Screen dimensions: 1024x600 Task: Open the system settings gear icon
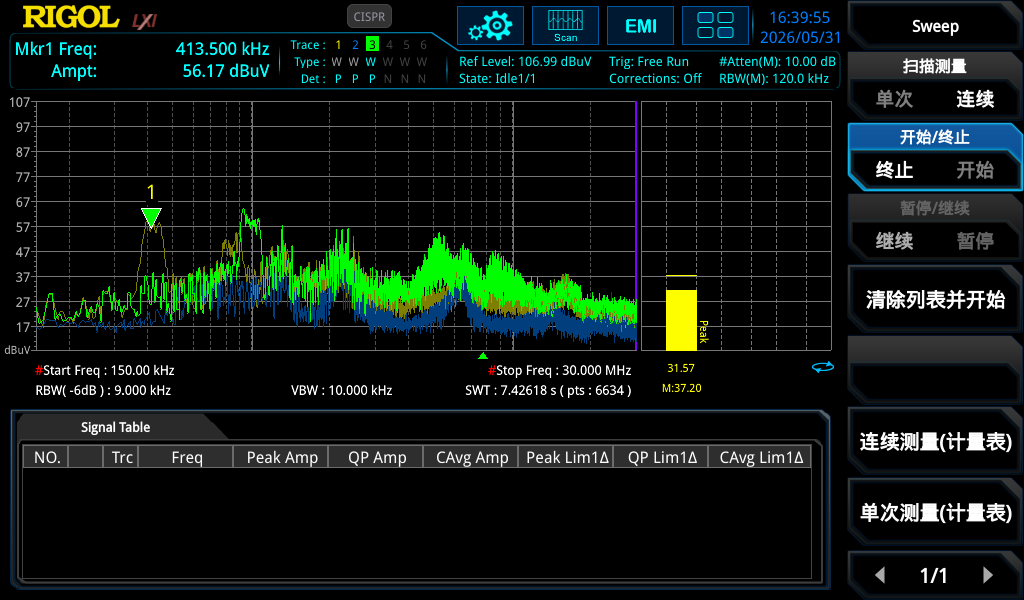490,26
